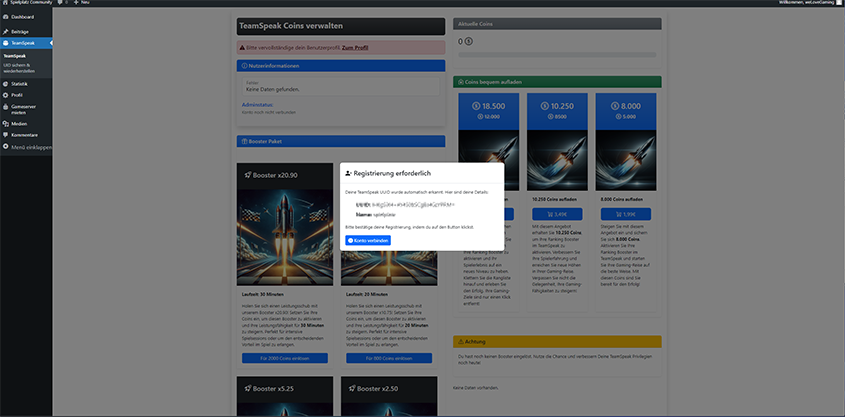The height and width of the screenshot is (417, 845).
Task: Click the coin icon in Coins bequem aufladen header
Action: (x=461, y=82)
